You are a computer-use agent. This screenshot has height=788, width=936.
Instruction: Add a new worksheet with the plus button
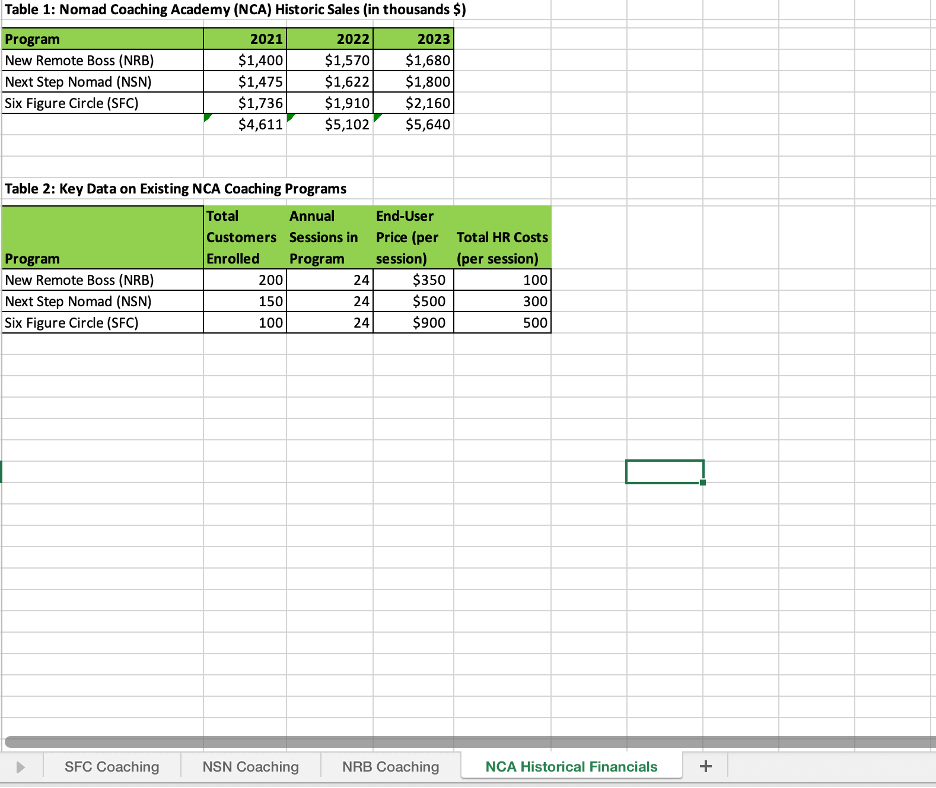tap(705, 766)
